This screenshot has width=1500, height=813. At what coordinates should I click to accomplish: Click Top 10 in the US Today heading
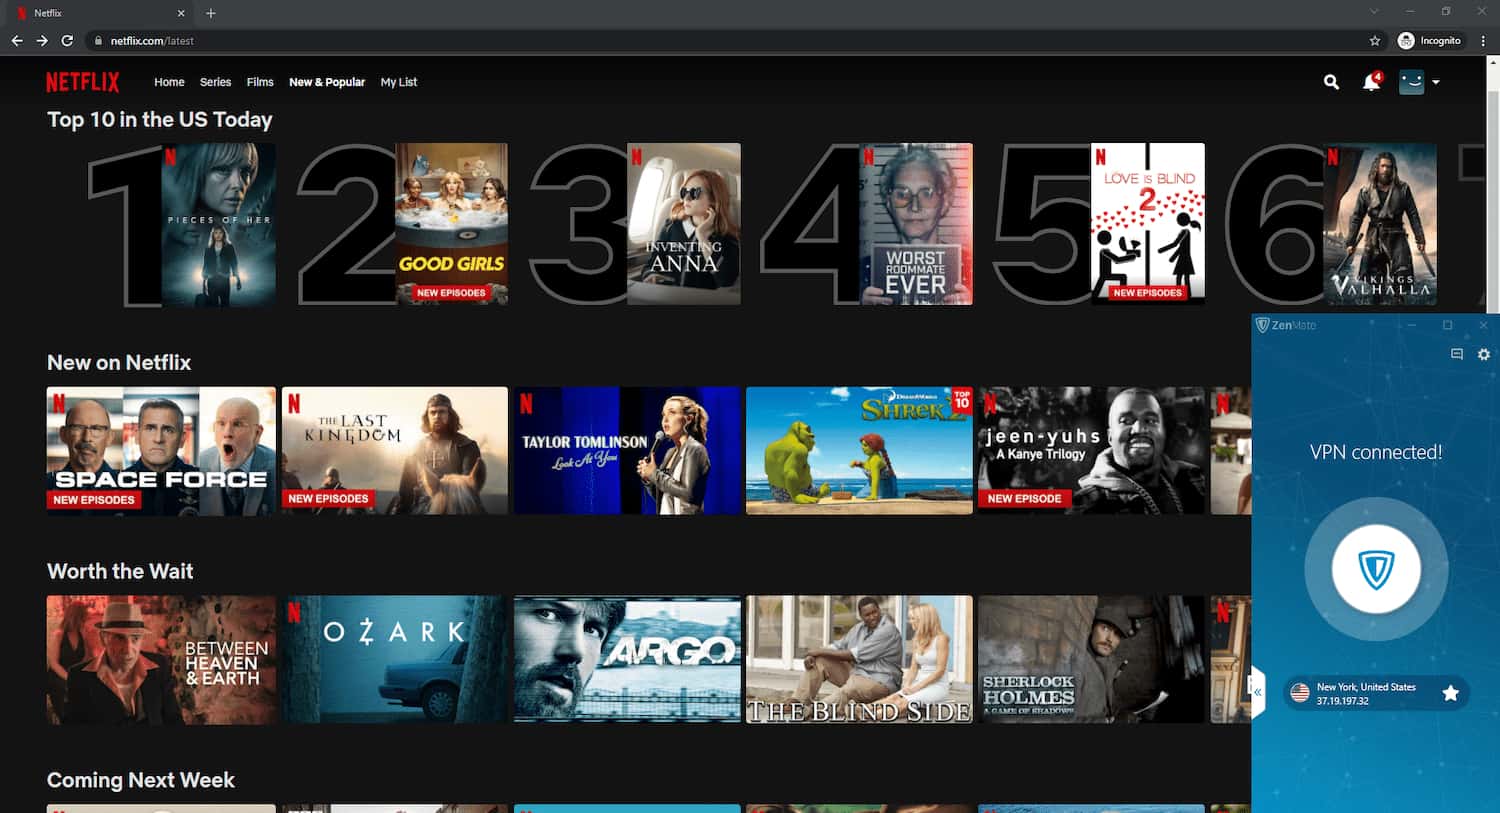(160, 120)
